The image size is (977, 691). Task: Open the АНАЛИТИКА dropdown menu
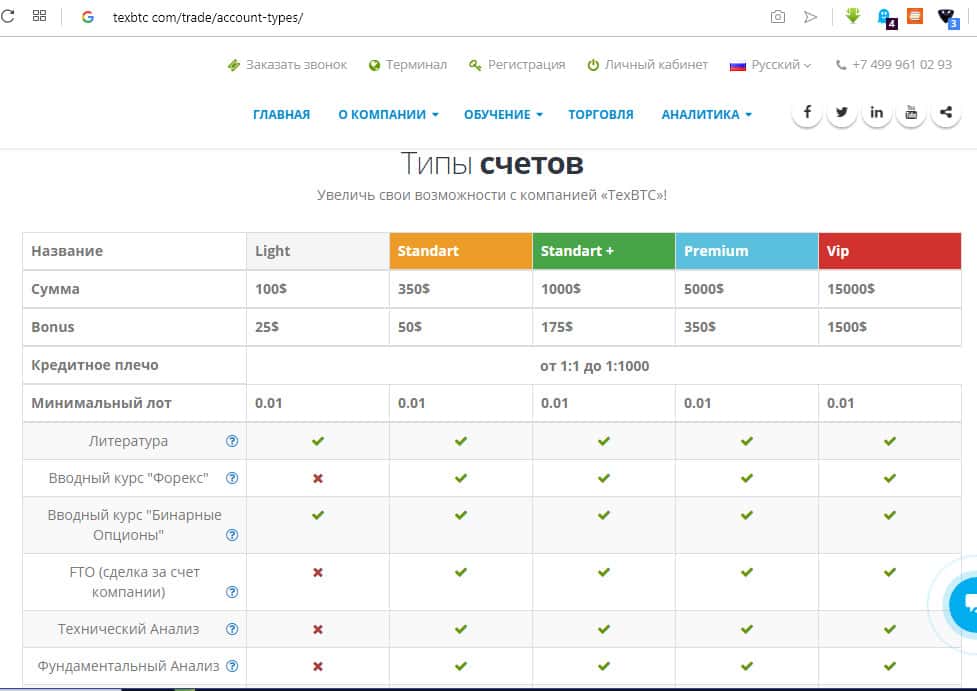coord(706,115)
